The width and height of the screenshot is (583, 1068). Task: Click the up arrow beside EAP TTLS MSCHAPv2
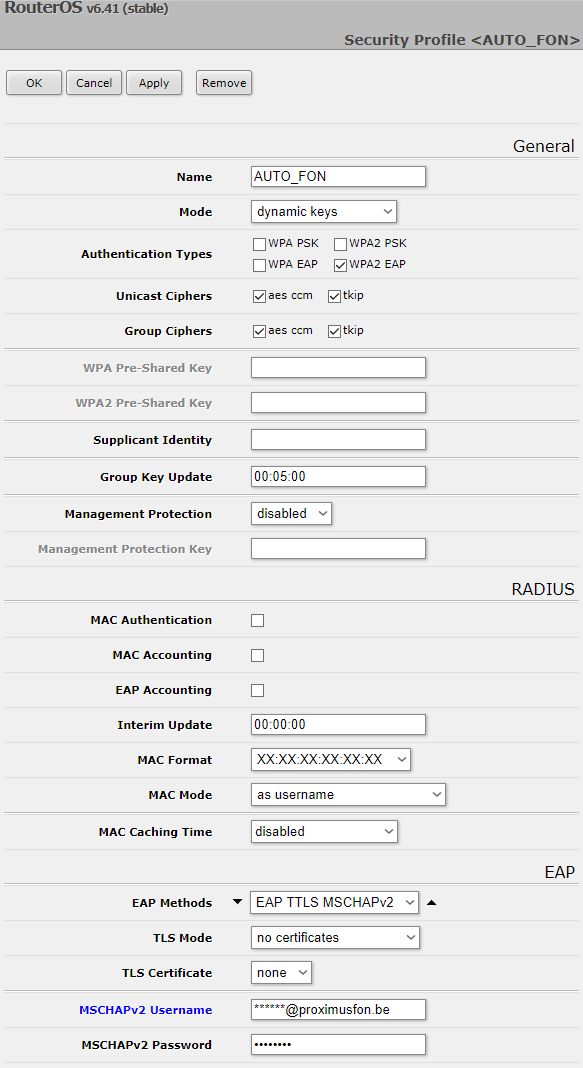coord(431,902)
